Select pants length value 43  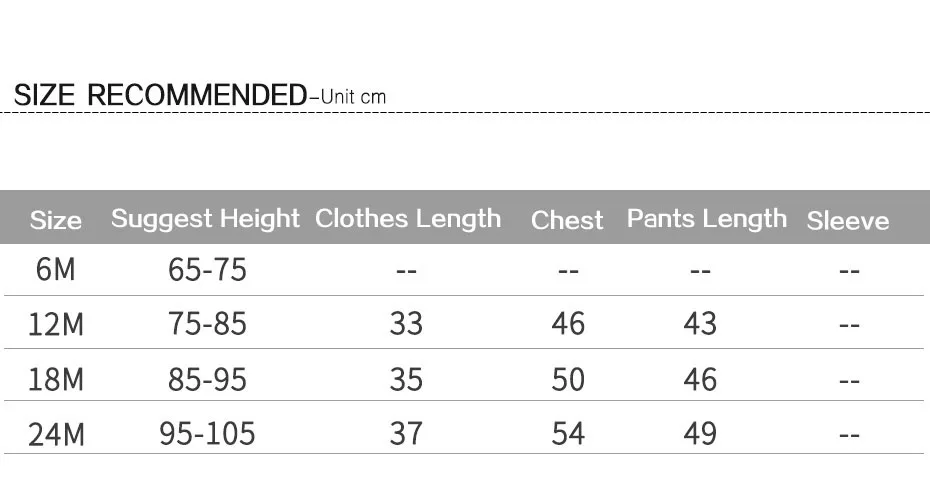(x=700, y=324)
